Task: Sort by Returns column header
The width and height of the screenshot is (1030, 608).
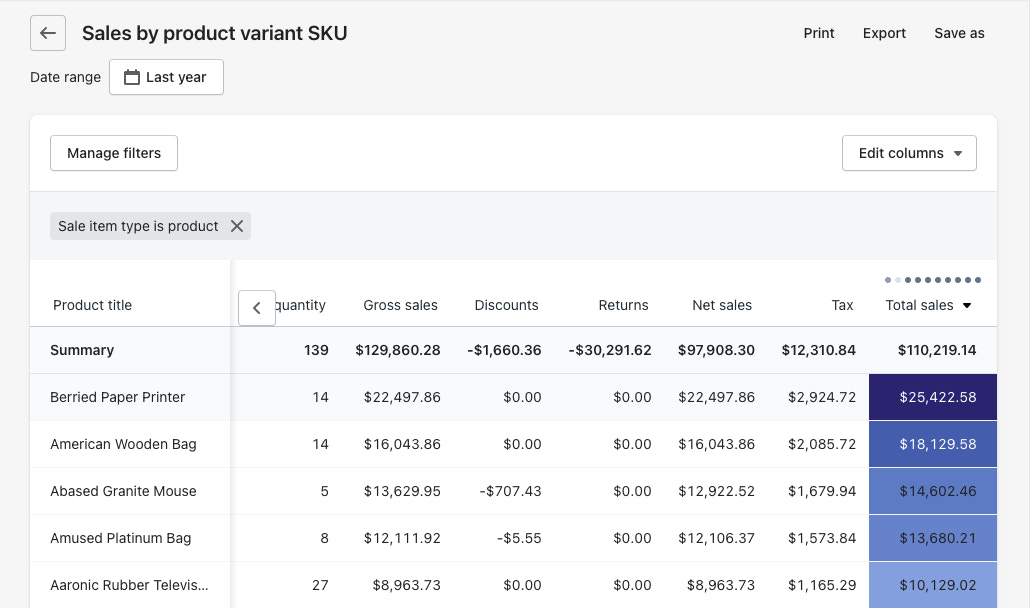Action: click(x=623, y=305)
